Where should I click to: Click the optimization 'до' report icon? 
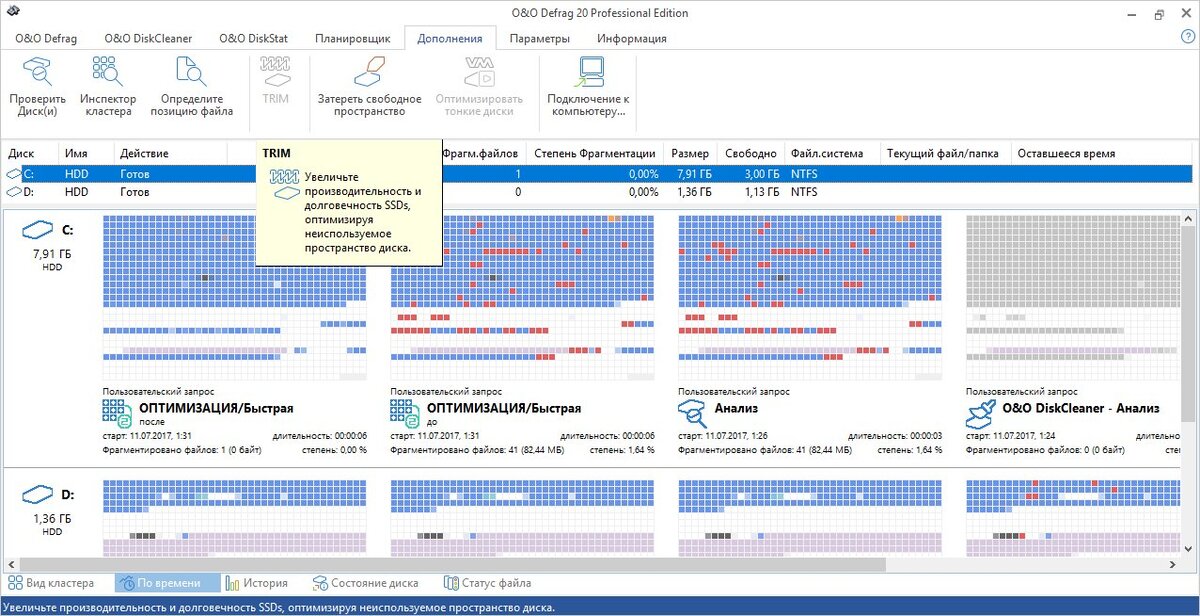pos(405,414)
